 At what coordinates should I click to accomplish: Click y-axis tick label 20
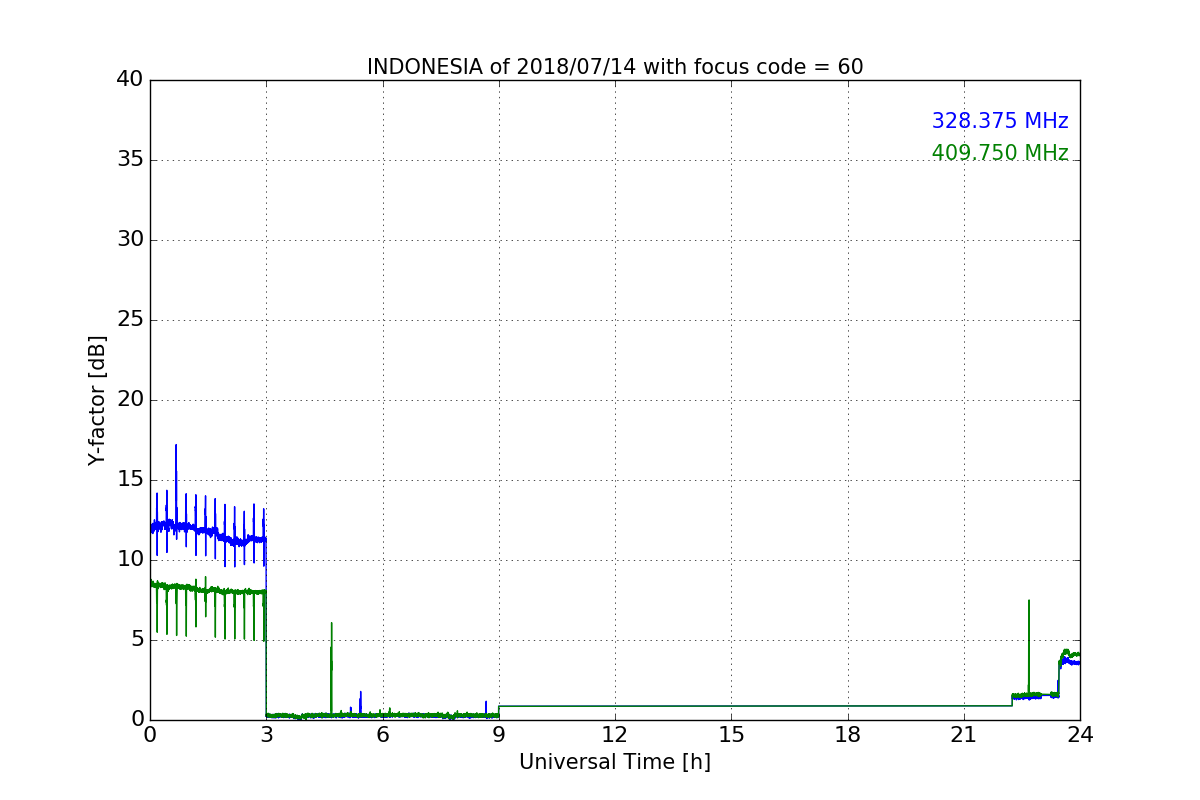point(129,400)
